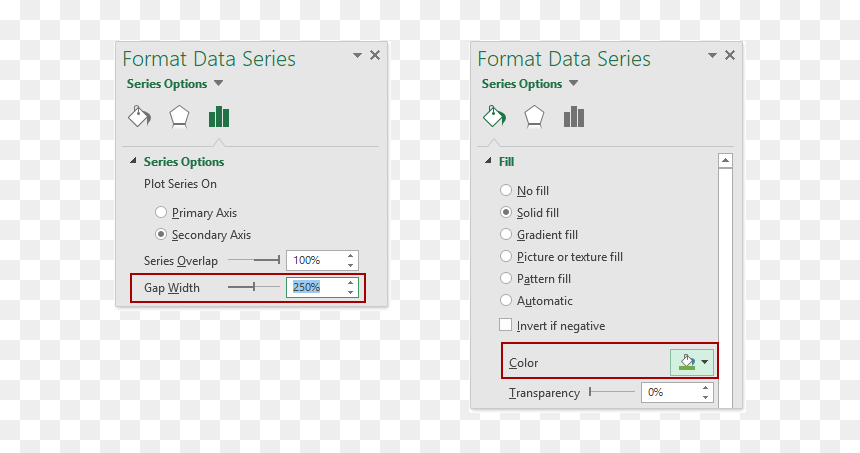Open the fill Color picker dropdown
Viewport: 860px width, 453px height.
[692, 362]
